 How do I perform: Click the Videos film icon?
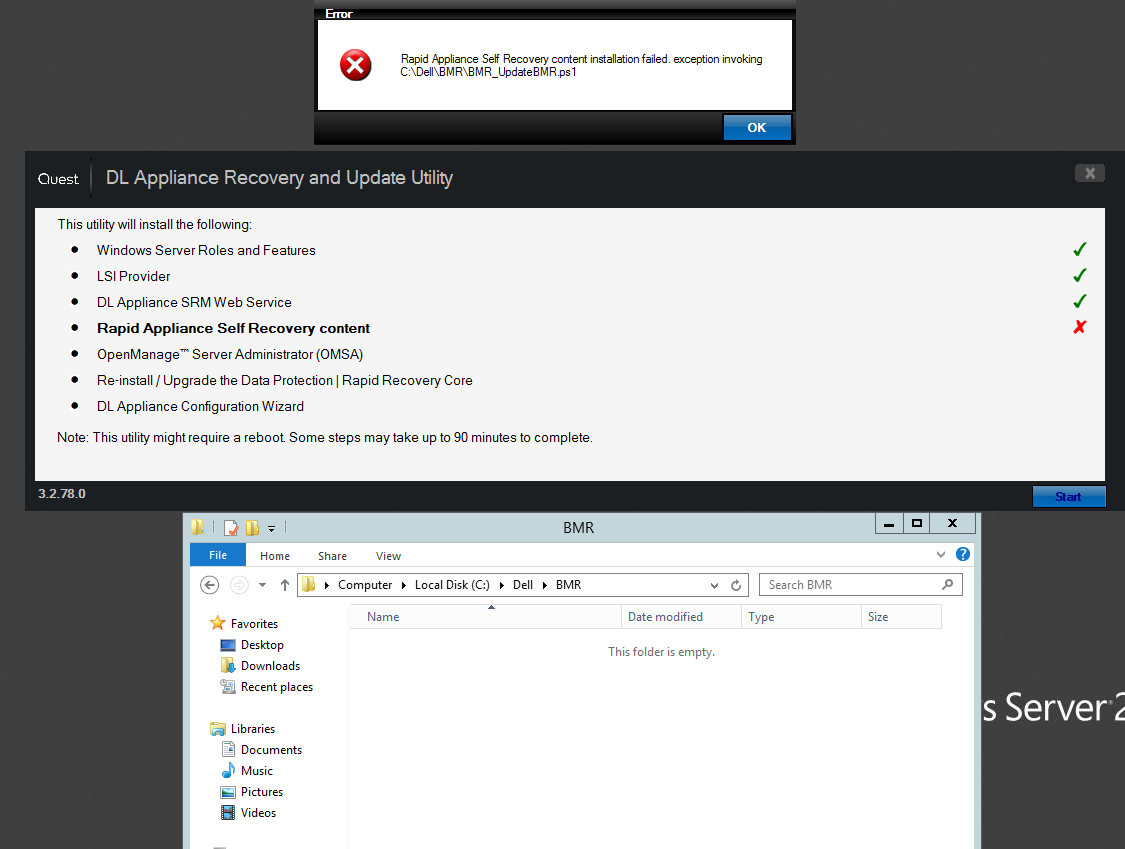pos(228,812)
